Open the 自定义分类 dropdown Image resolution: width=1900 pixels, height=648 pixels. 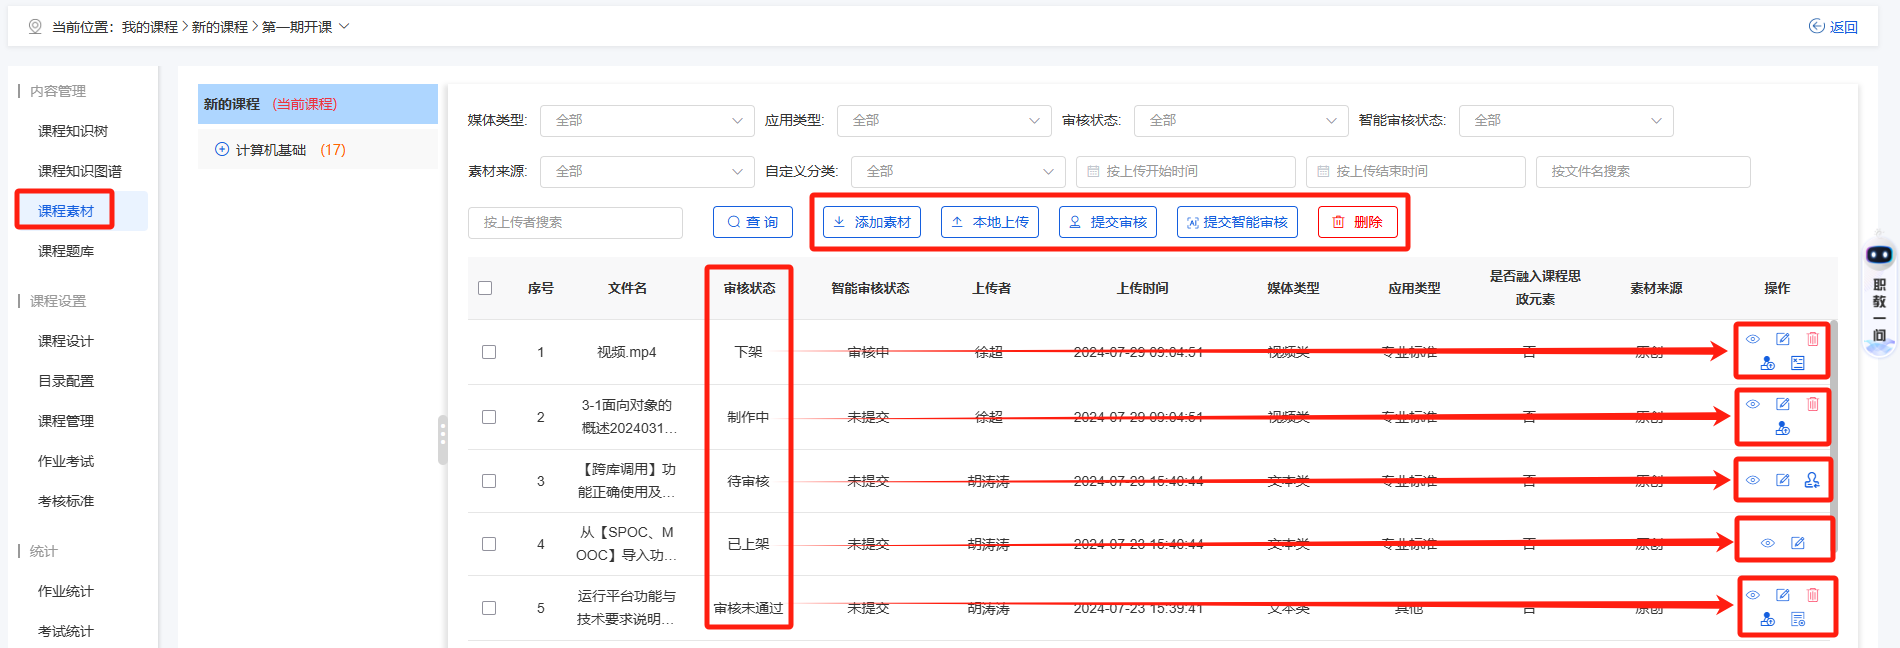tap(958, 172)
